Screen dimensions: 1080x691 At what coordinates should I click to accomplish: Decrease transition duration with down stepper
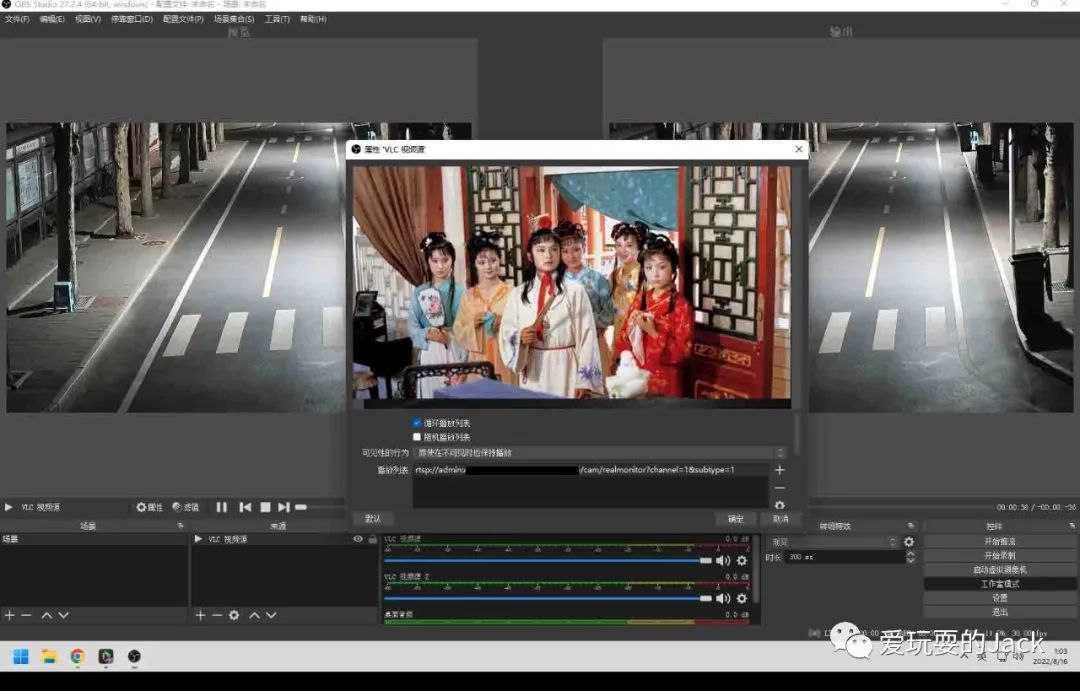click(911, 561)
